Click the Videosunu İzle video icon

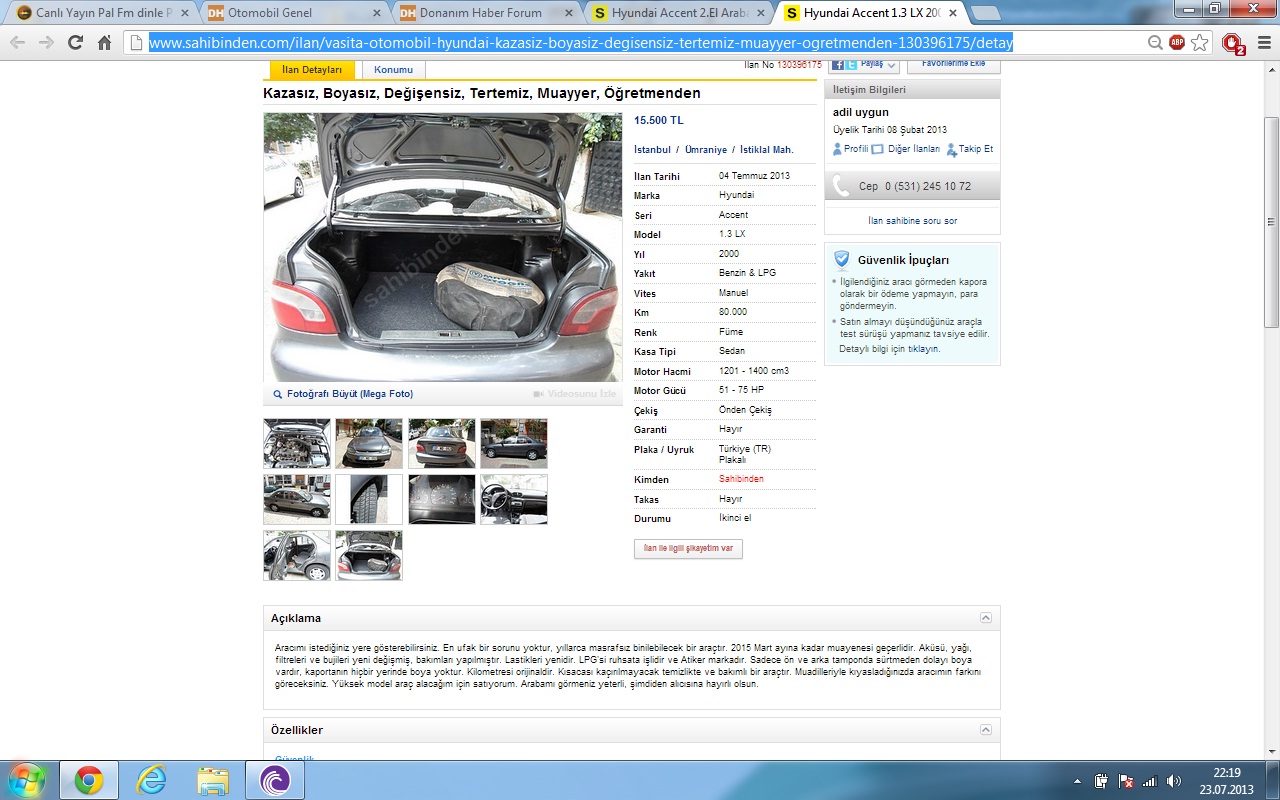[x=538, y=394]
